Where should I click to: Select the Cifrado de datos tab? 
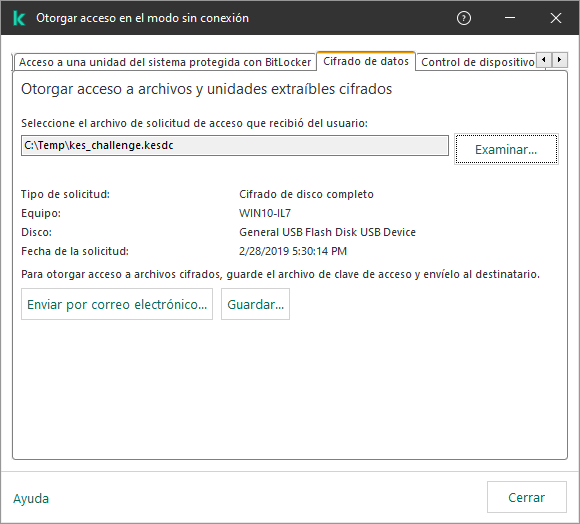(x=366, y=61)
